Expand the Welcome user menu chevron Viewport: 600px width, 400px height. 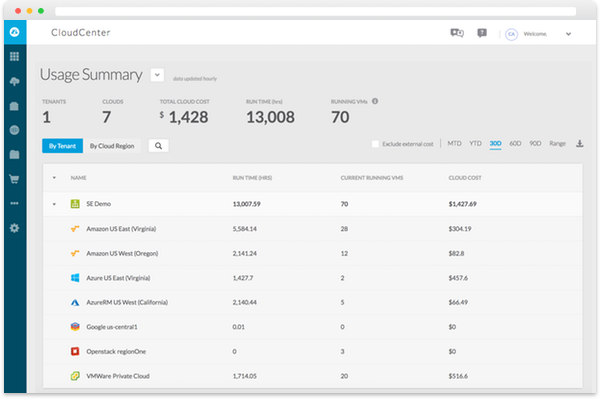569,34
